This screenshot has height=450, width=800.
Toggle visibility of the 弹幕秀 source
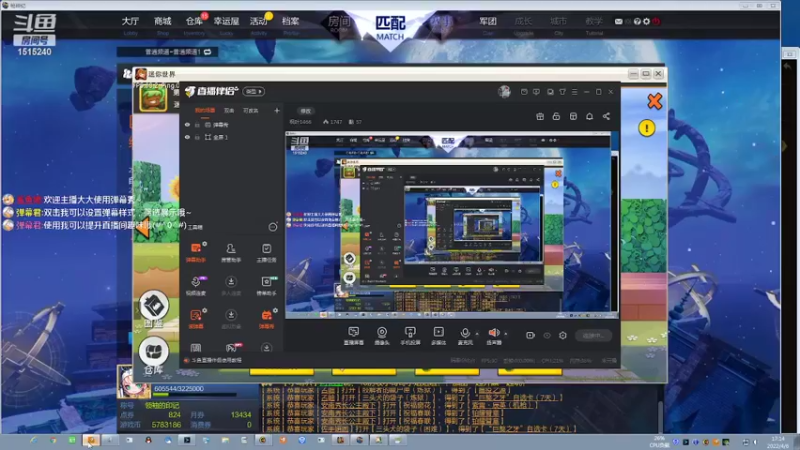[x=187, y=124]
